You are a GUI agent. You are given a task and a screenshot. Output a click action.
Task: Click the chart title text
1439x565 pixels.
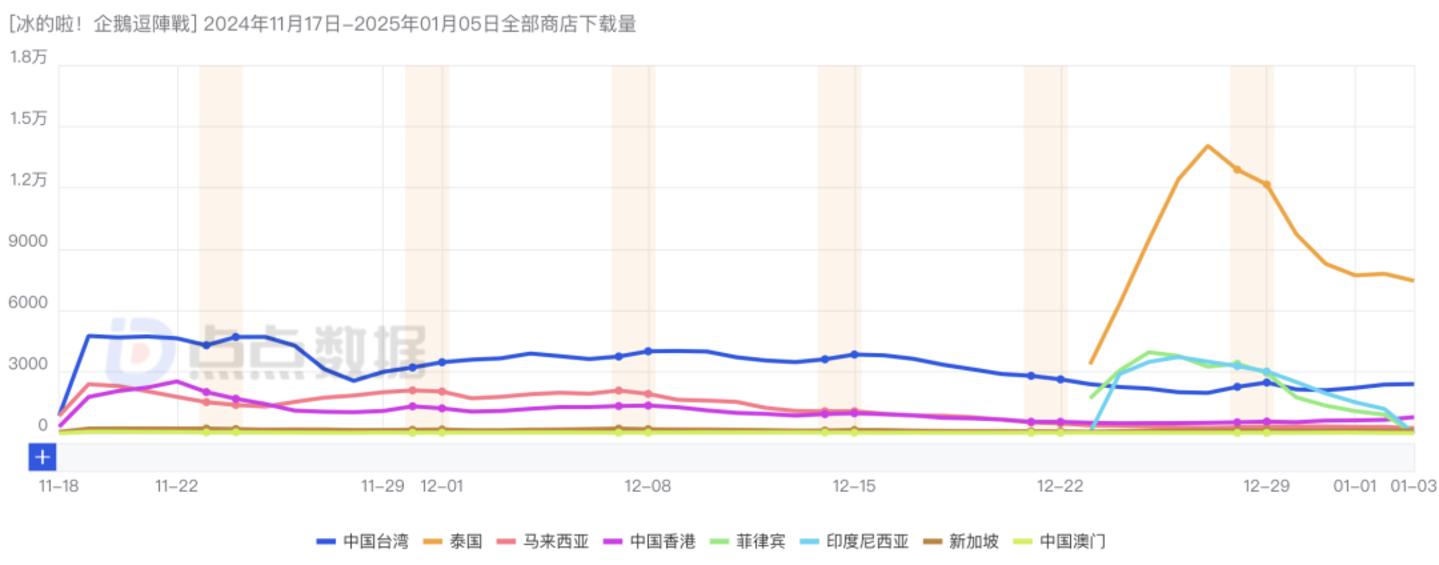(x=322, y=25)
